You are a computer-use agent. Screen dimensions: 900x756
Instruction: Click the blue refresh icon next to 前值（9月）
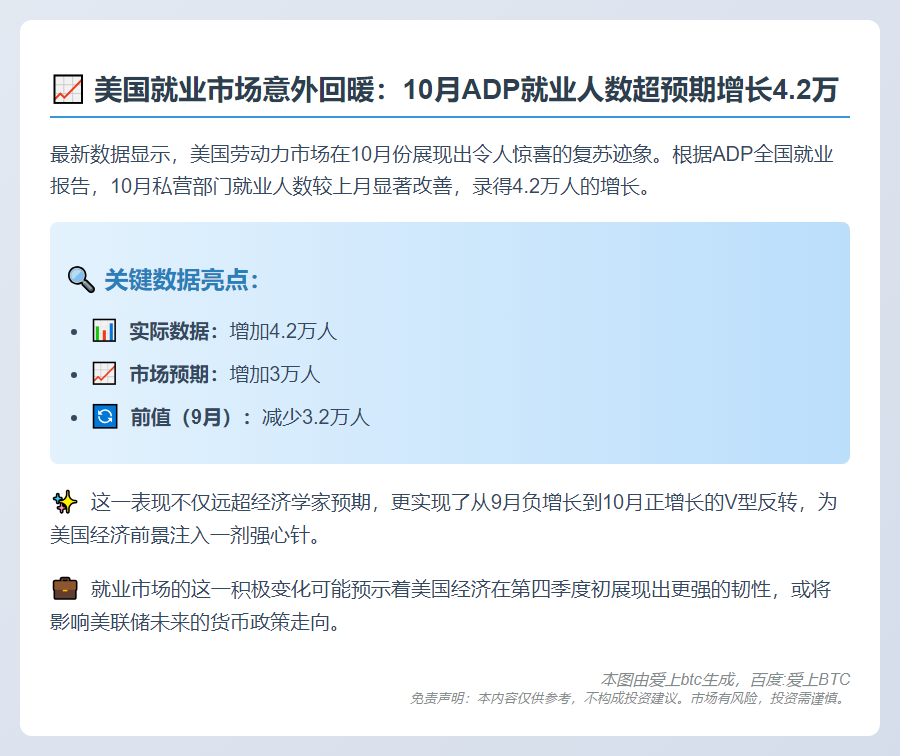[105, 418]
